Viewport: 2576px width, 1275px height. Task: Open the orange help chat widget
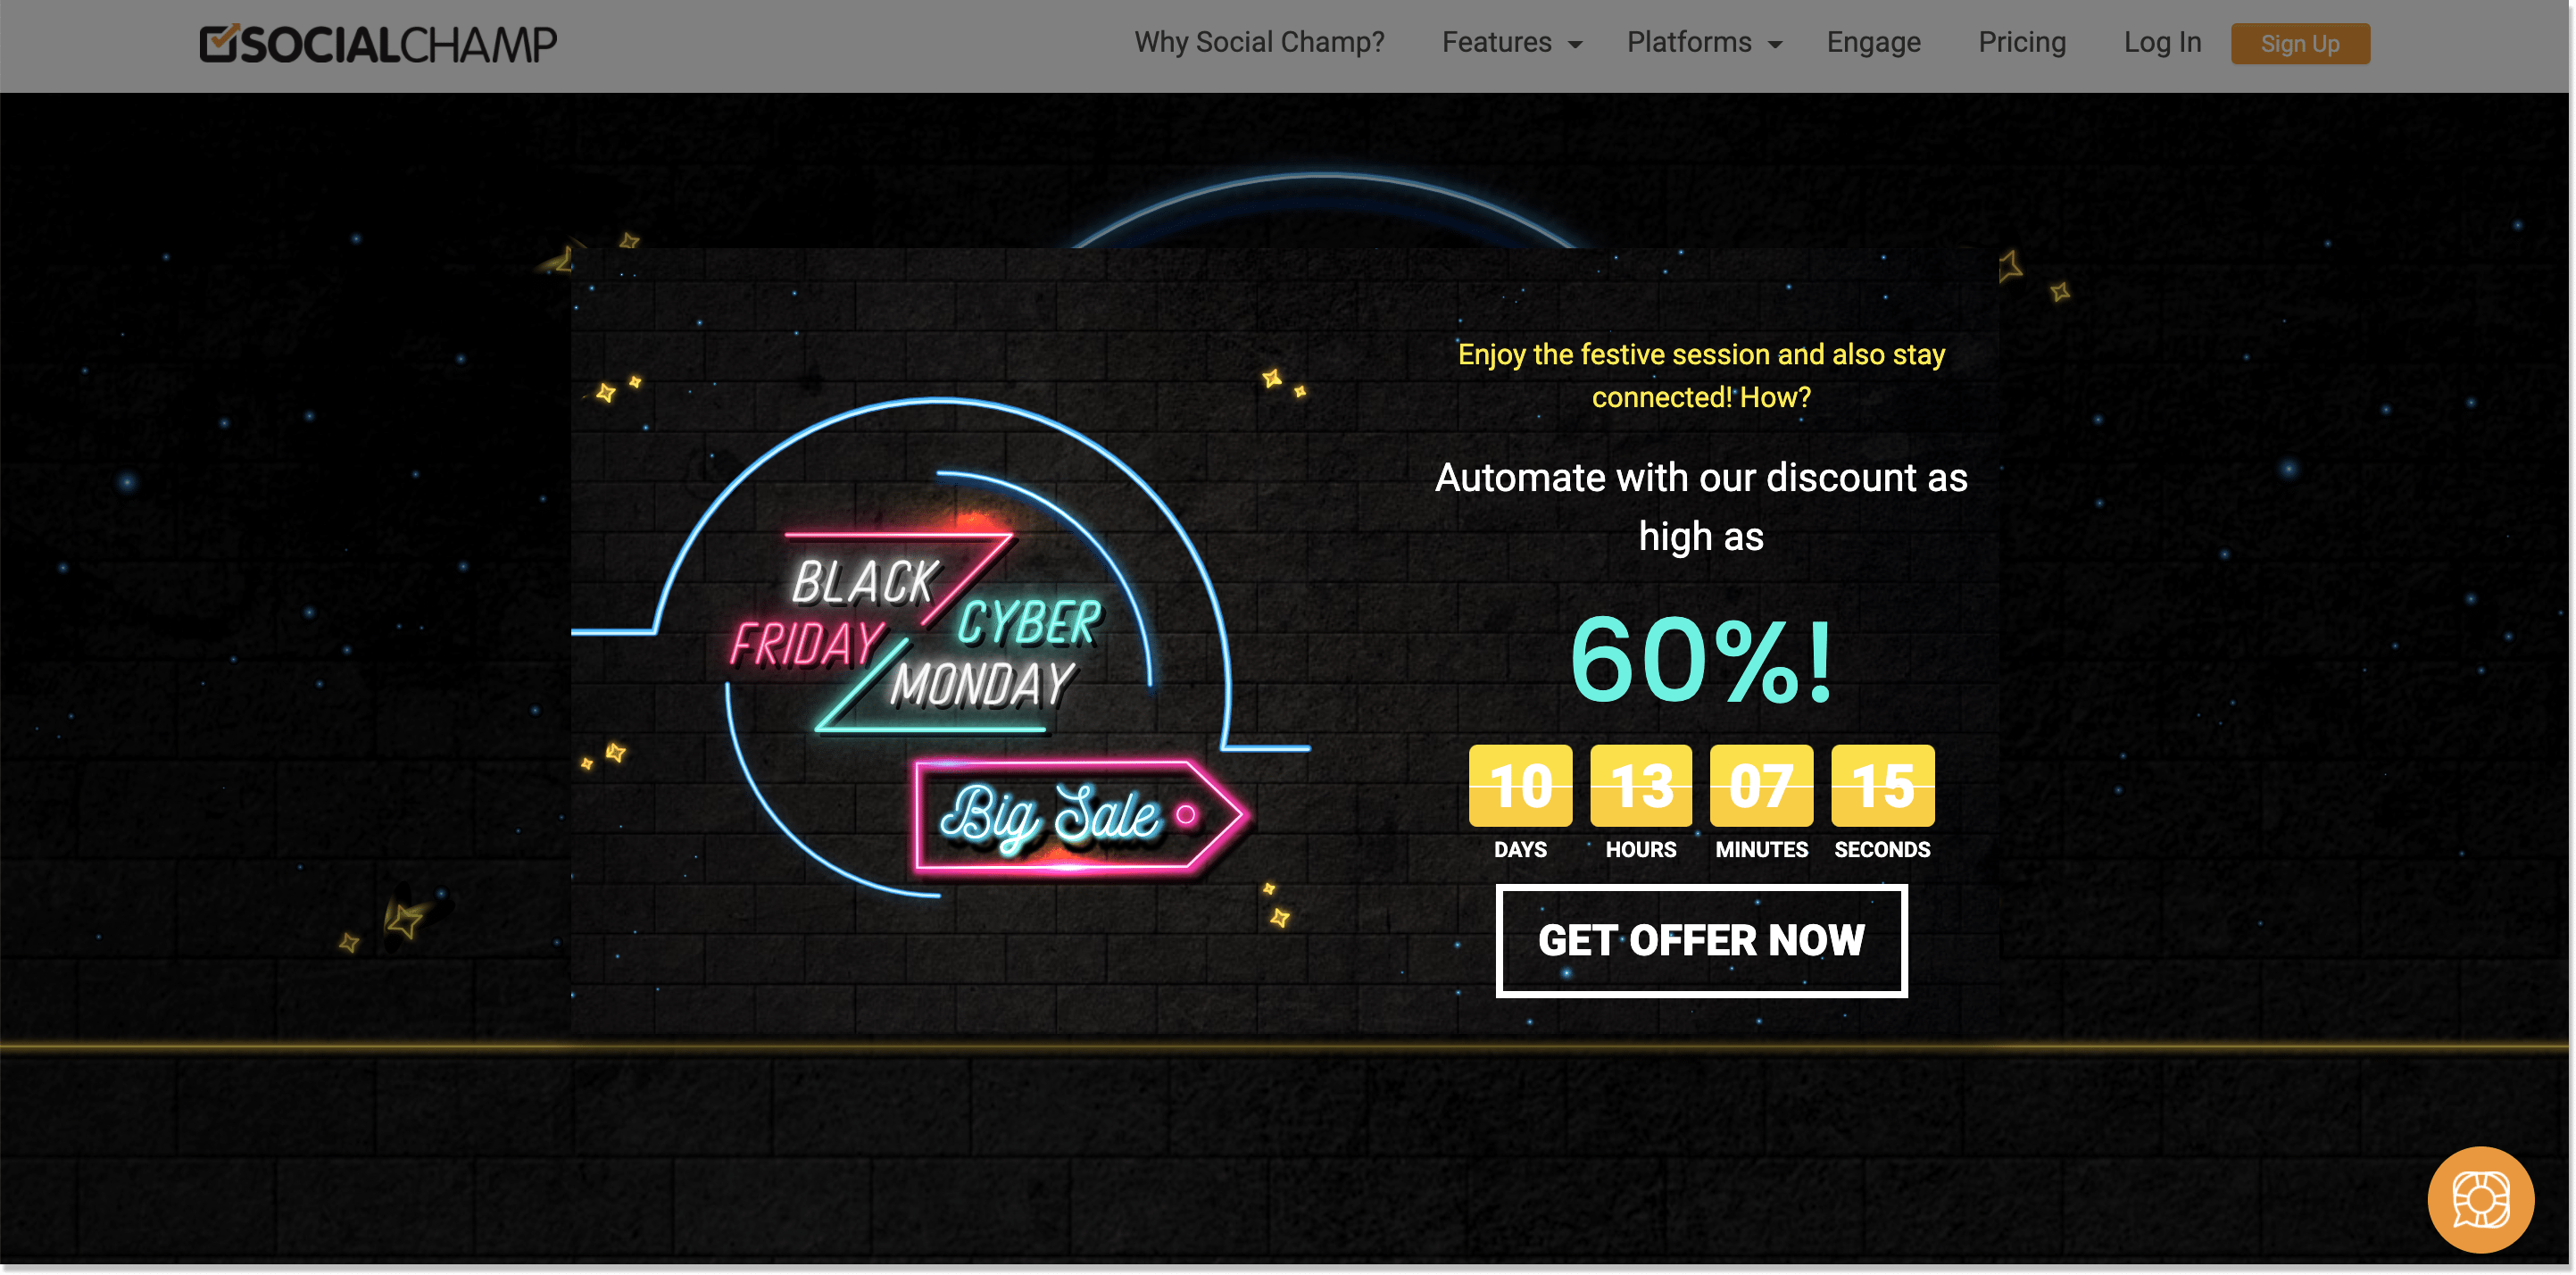pos(2480,1199)
